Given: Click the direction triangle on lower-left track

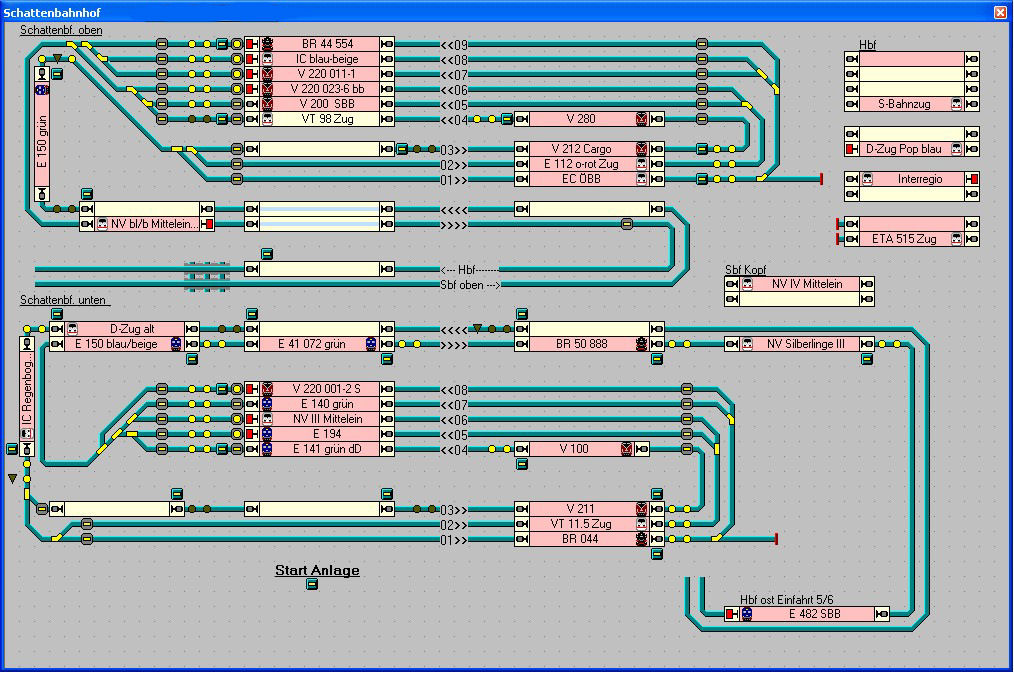Looking at the screenshot, I should click(12, 479).
